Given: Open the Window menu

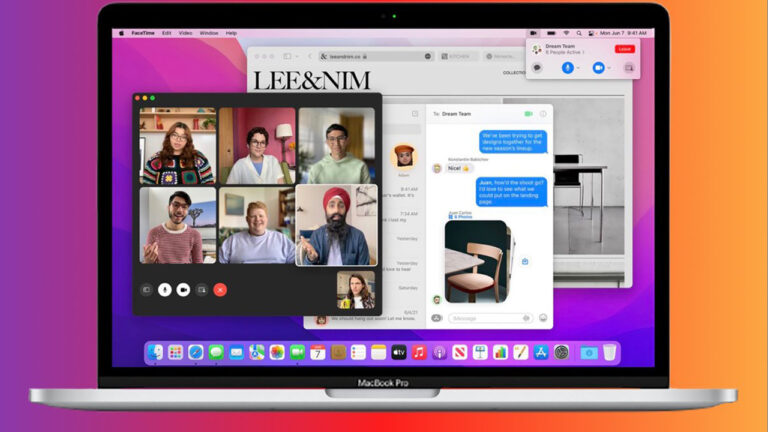Looking at the screenshot, I should 209,33.
